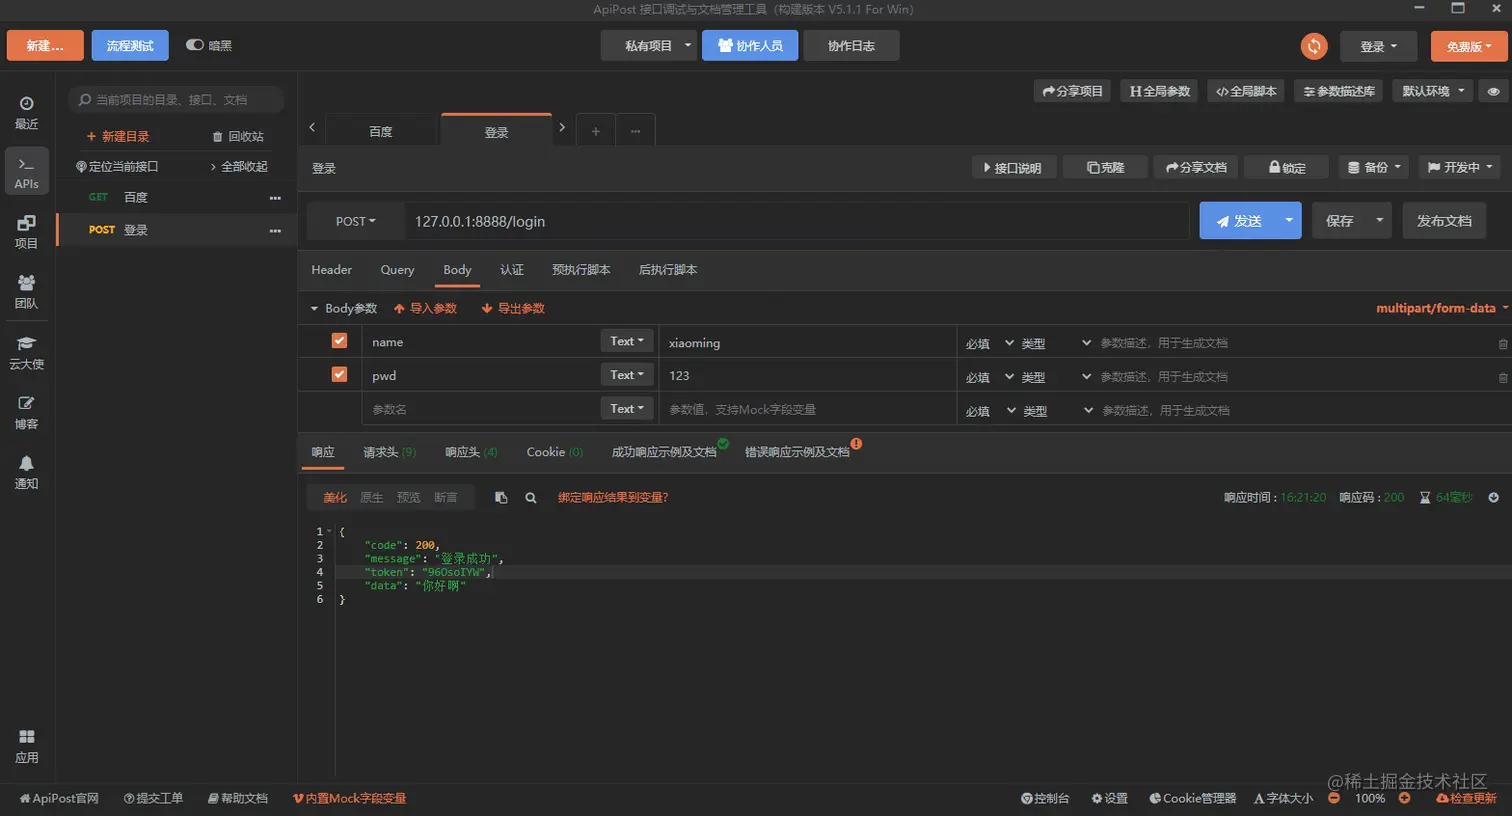Delete the name parameter row trash icon
This screenshot has height=816, width=1512.
click(1502, 344)
